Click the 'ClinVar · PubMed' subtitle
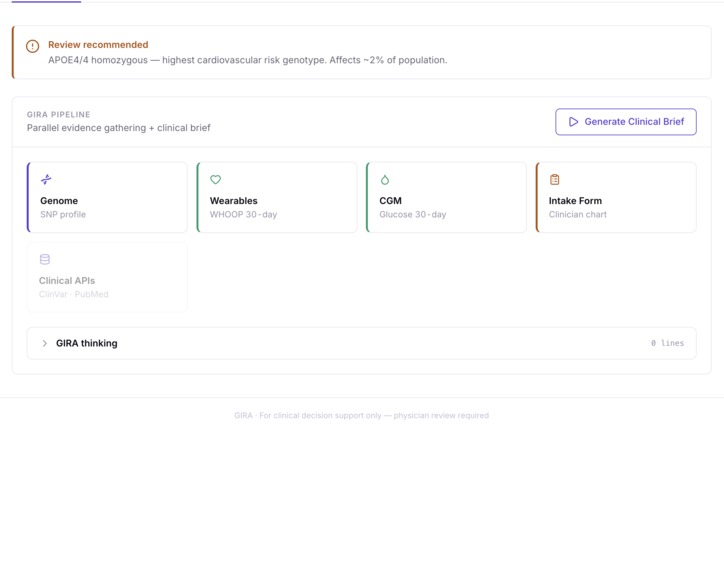The image size is (724, 573). coord(74,294)
